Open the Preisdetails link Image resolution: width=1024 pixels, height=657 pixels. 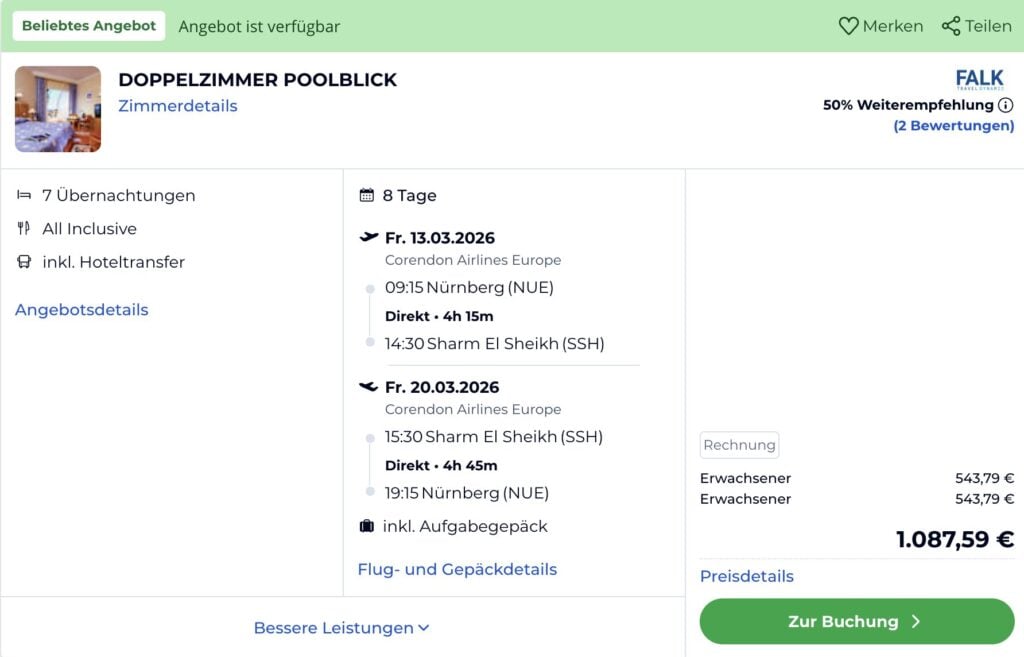(x=746, y=576)
